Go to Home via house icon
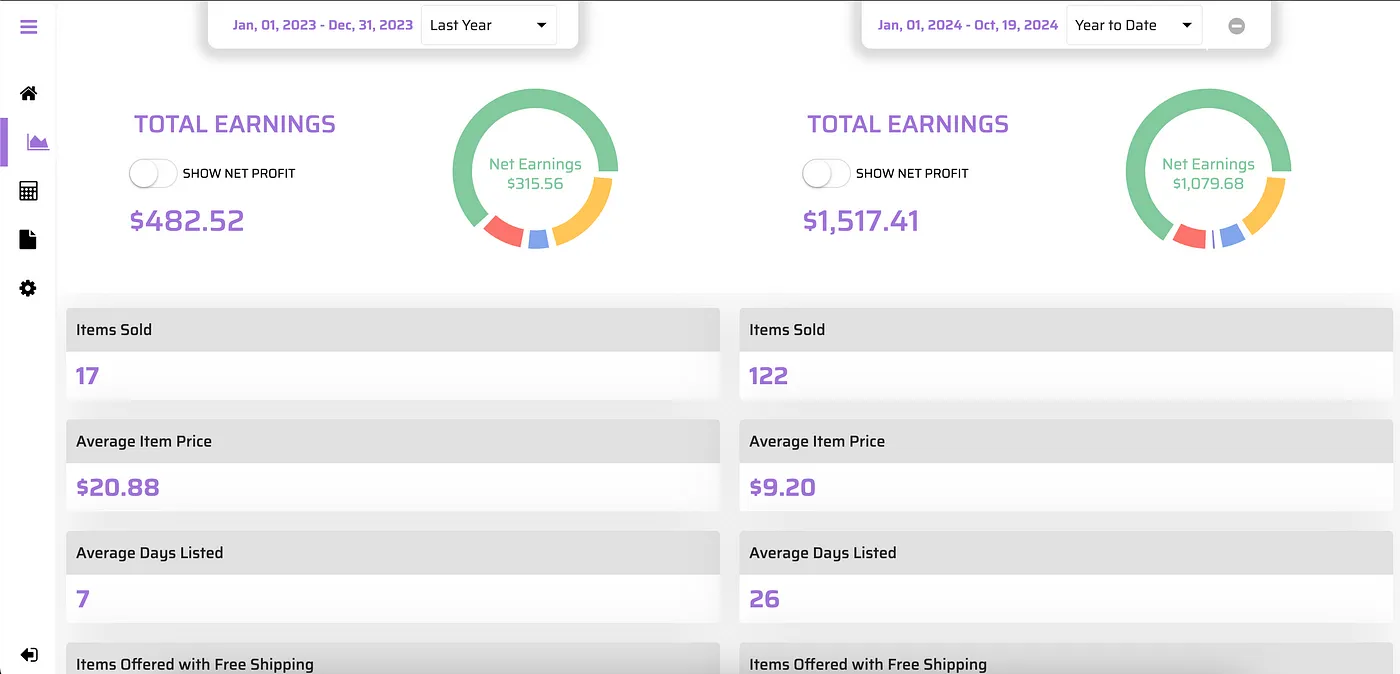 [28, 93]
